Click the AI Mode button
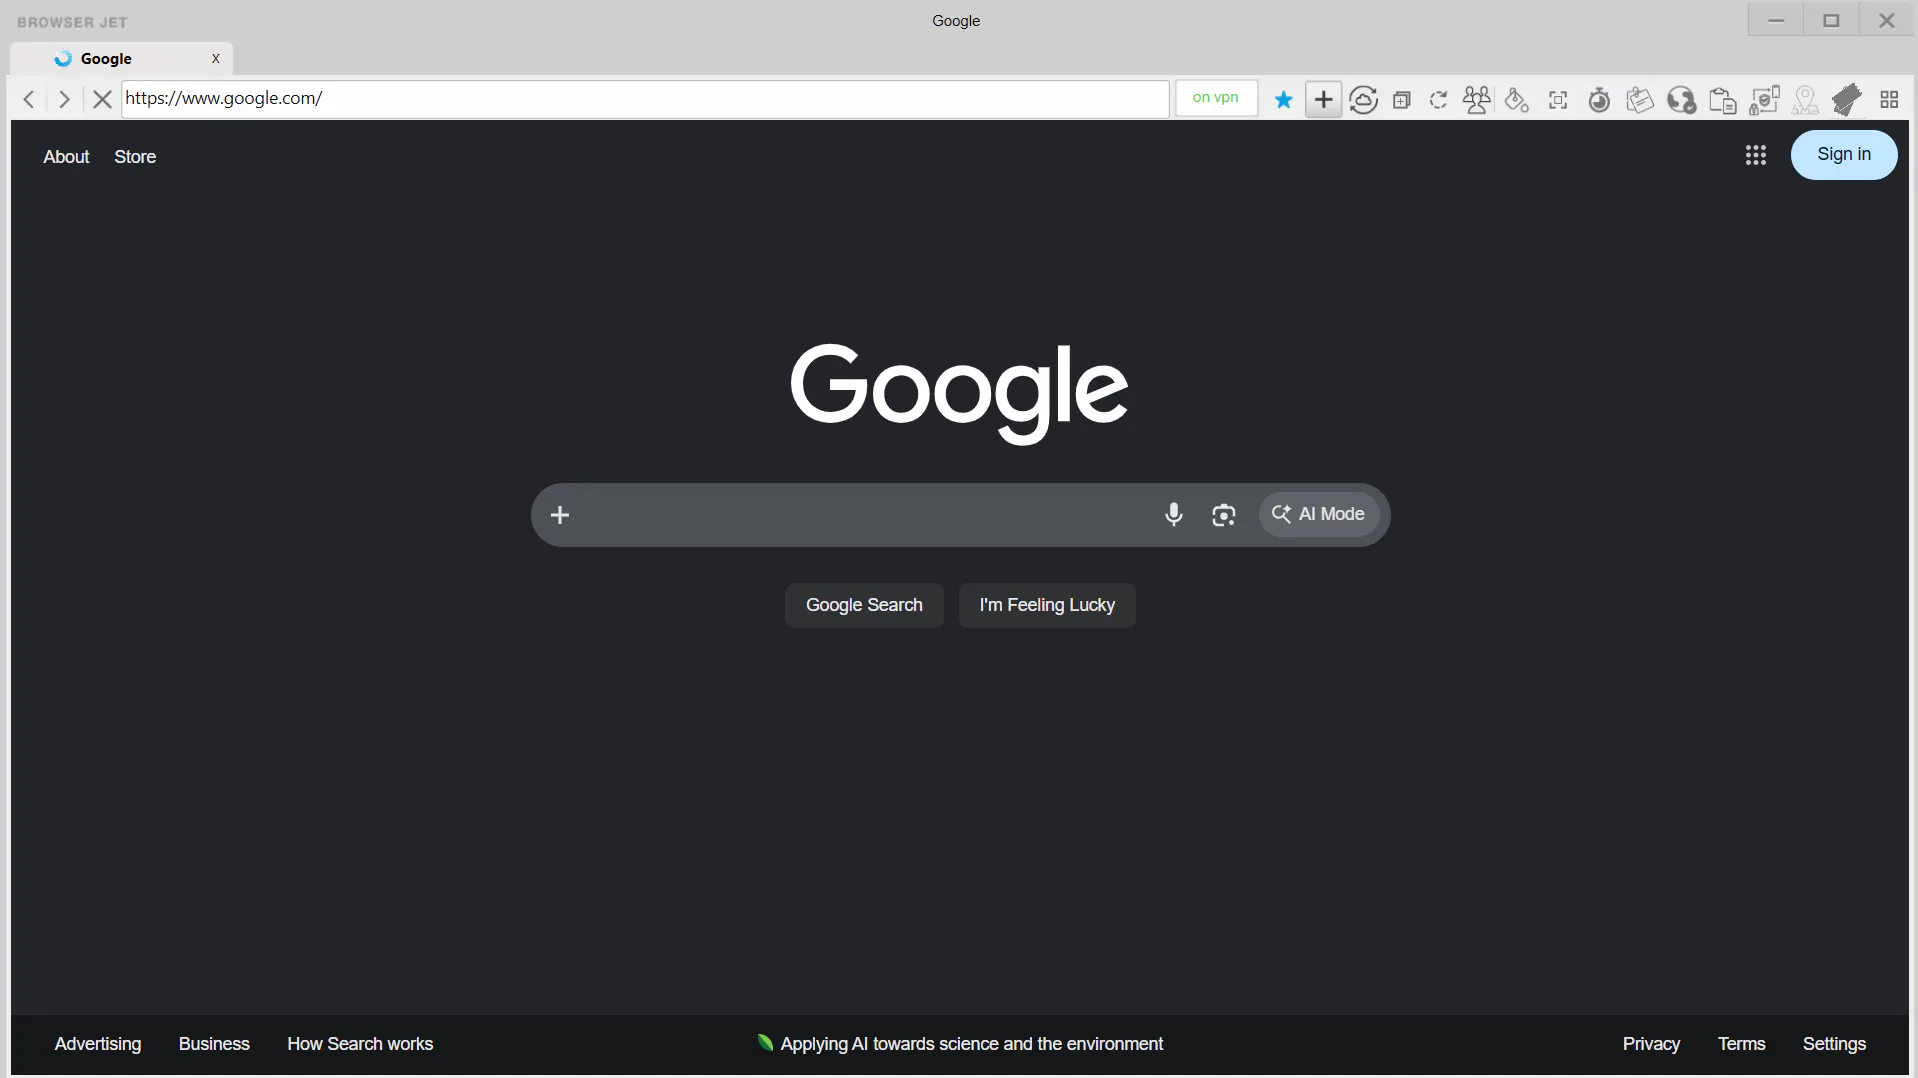This screenshot has height=1078, width=1918. point(1319,514)
